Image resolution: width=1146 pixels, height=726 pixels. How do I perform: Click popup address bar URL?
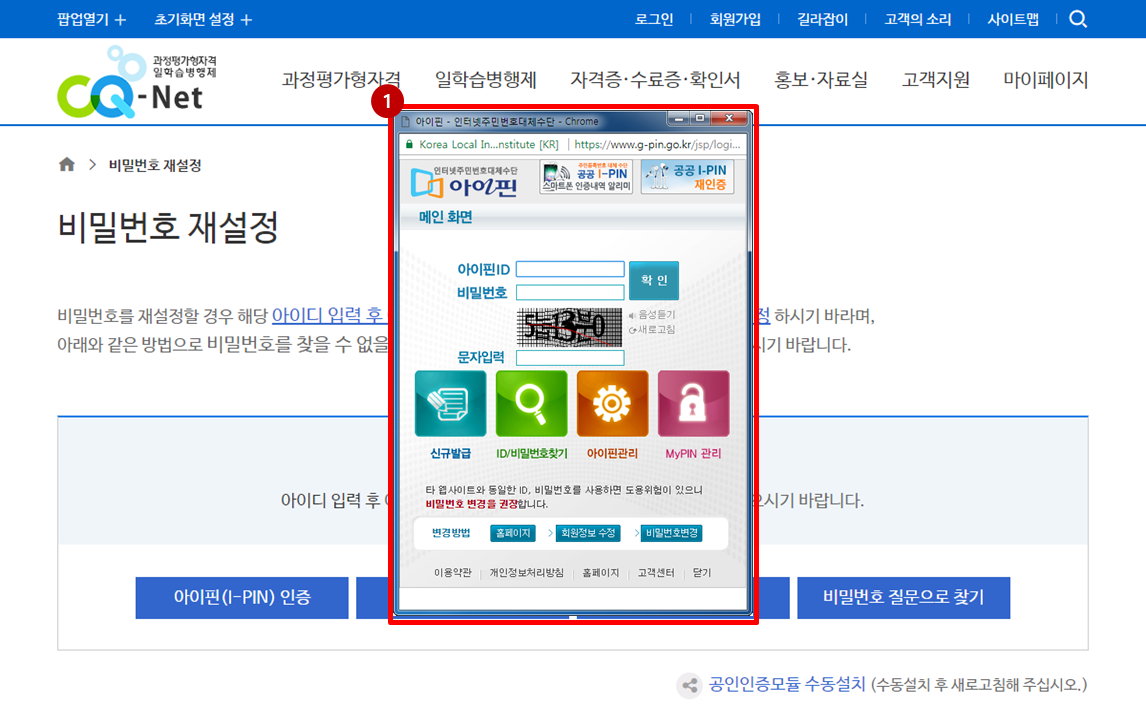657,145
